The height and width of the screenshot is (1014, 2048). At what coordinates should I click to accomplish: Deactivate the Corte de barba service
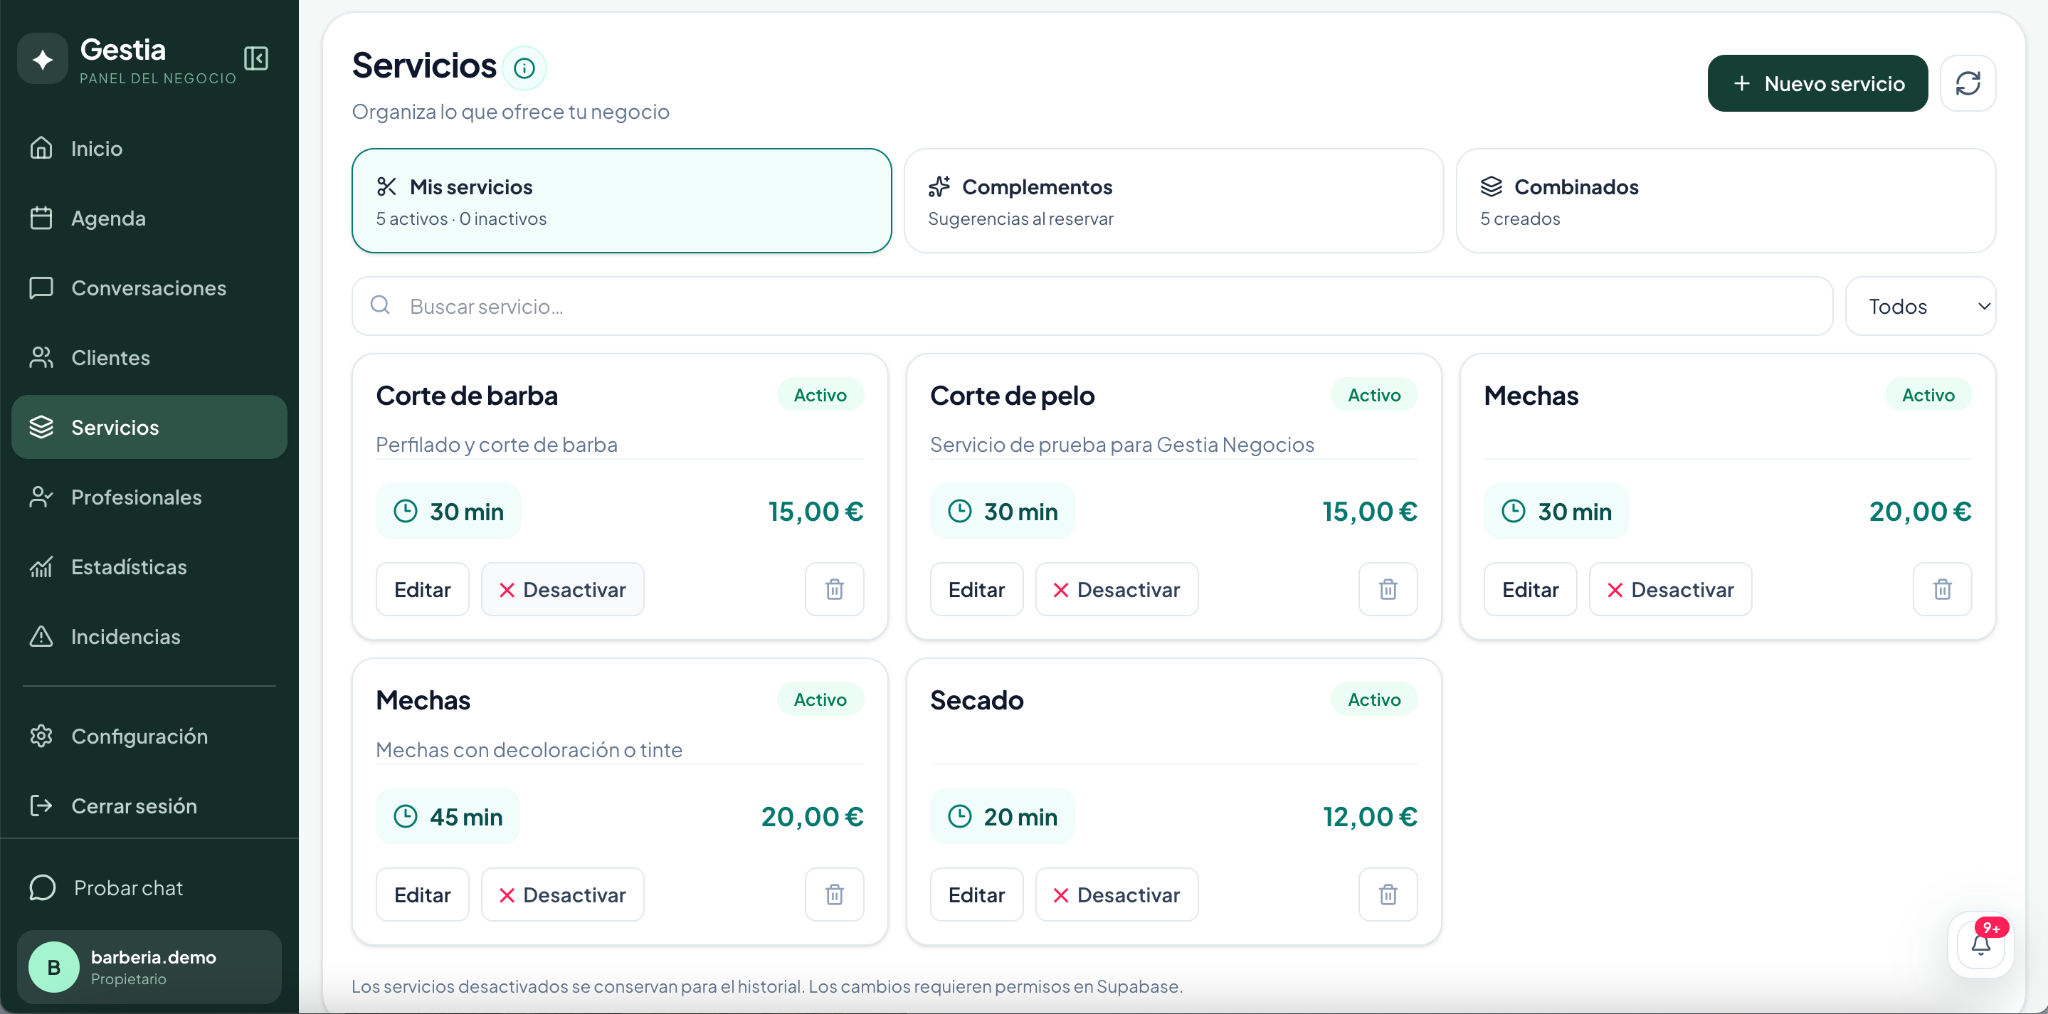pos(562,589)
